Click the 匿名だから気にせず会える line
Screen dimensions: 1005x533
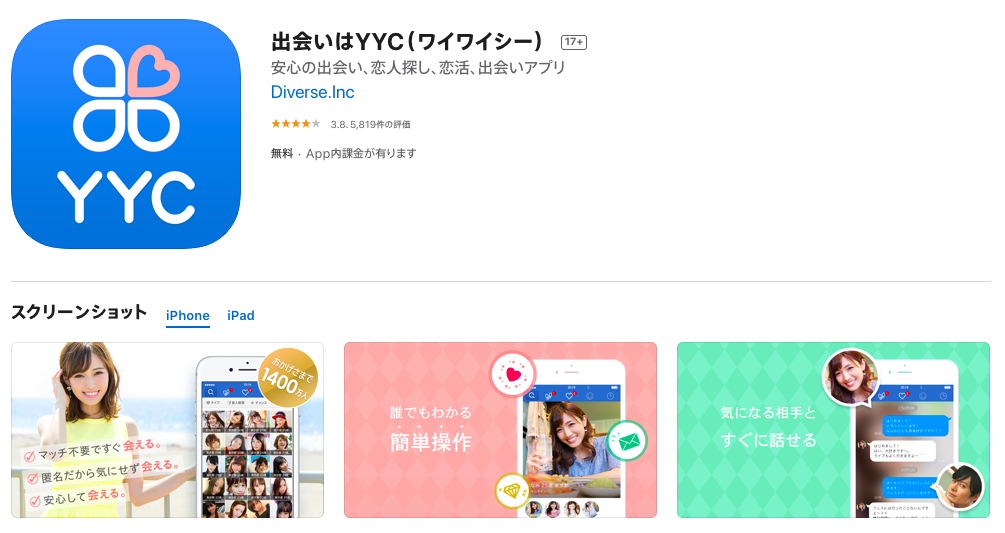point(103,473)
